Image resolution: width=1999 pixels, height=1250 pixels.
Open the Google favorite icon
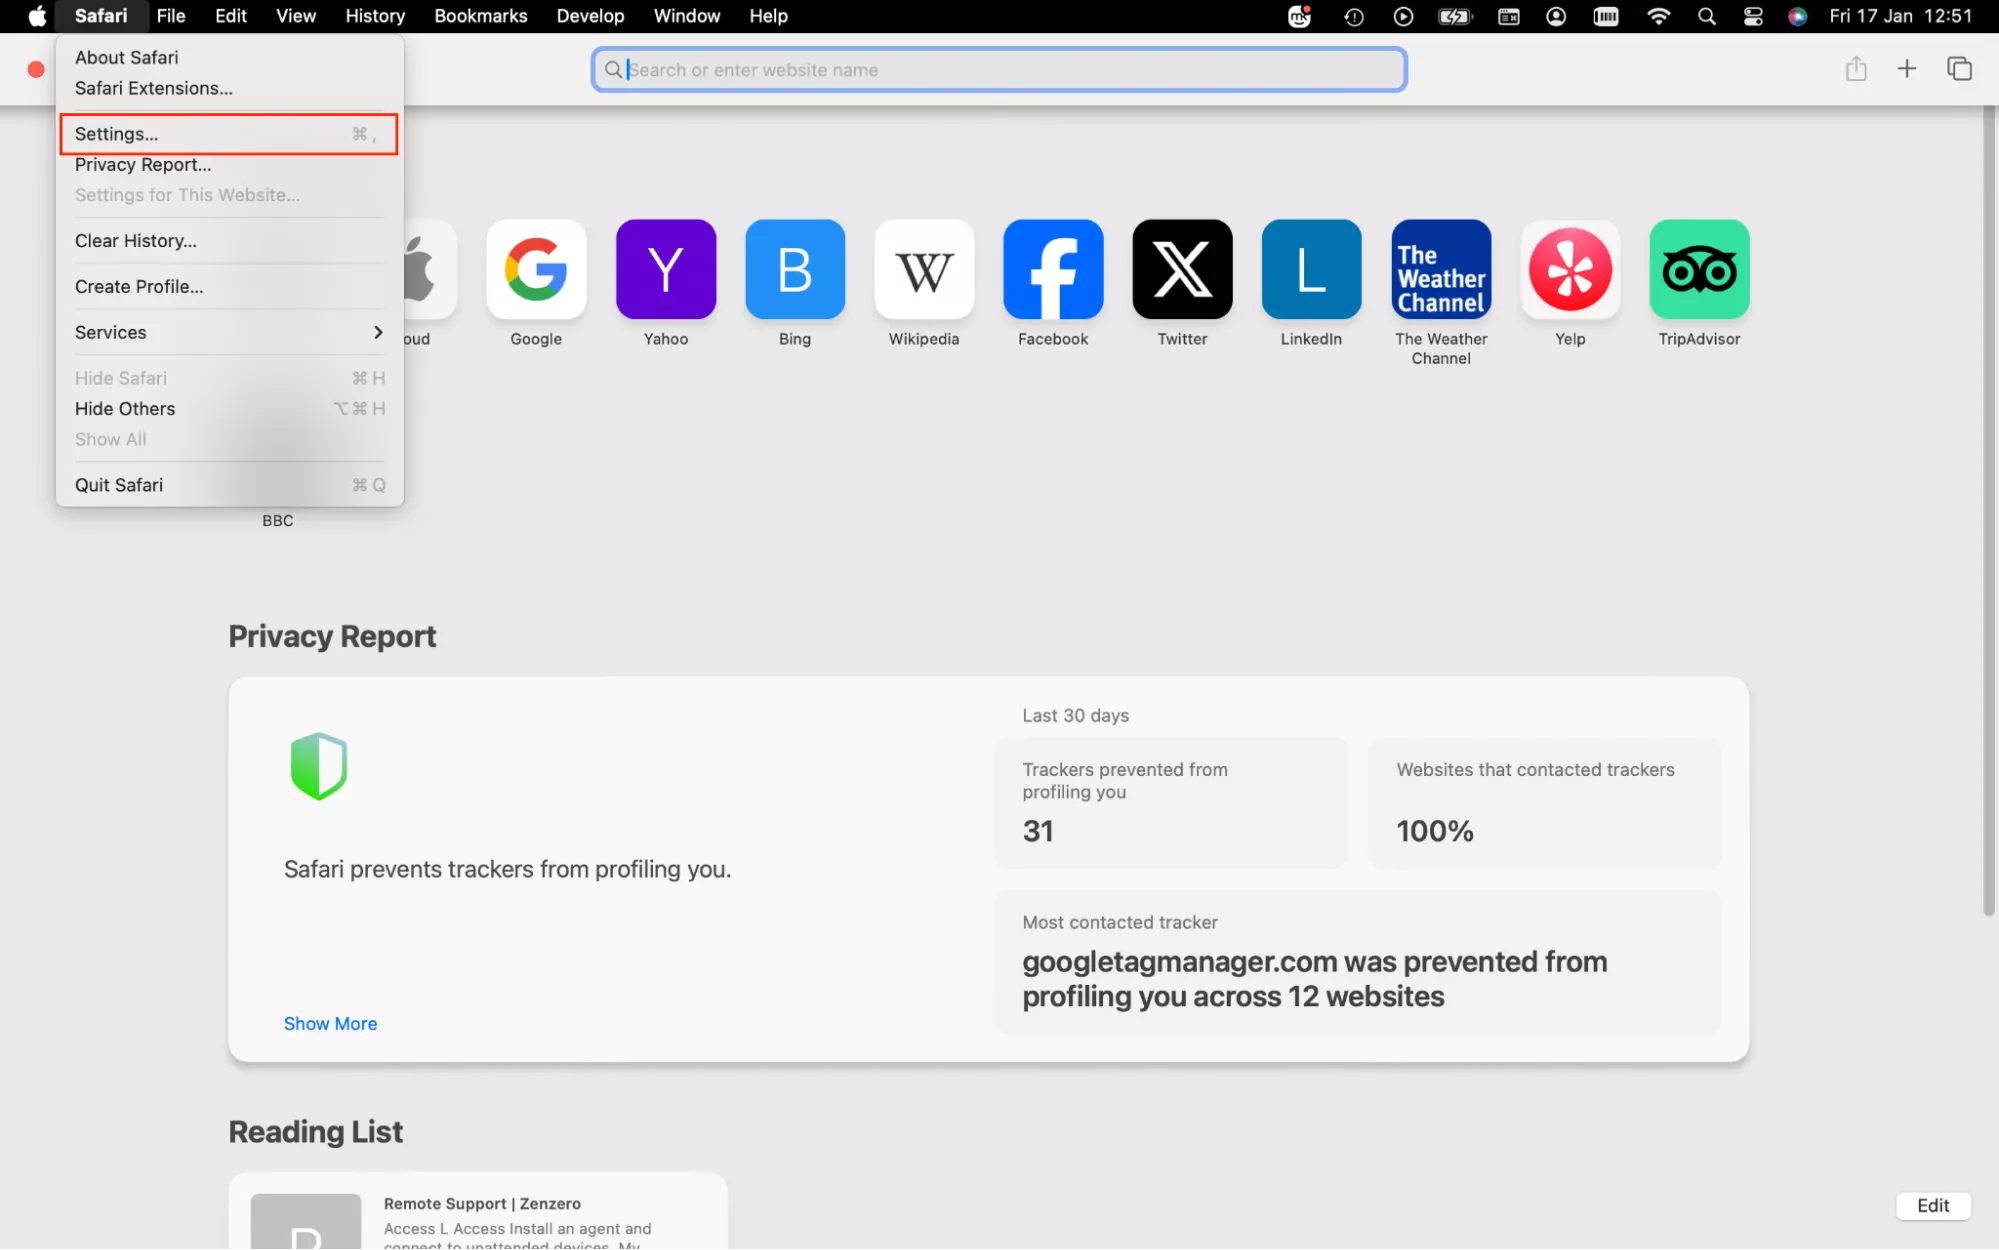click(x=536, y=270)
